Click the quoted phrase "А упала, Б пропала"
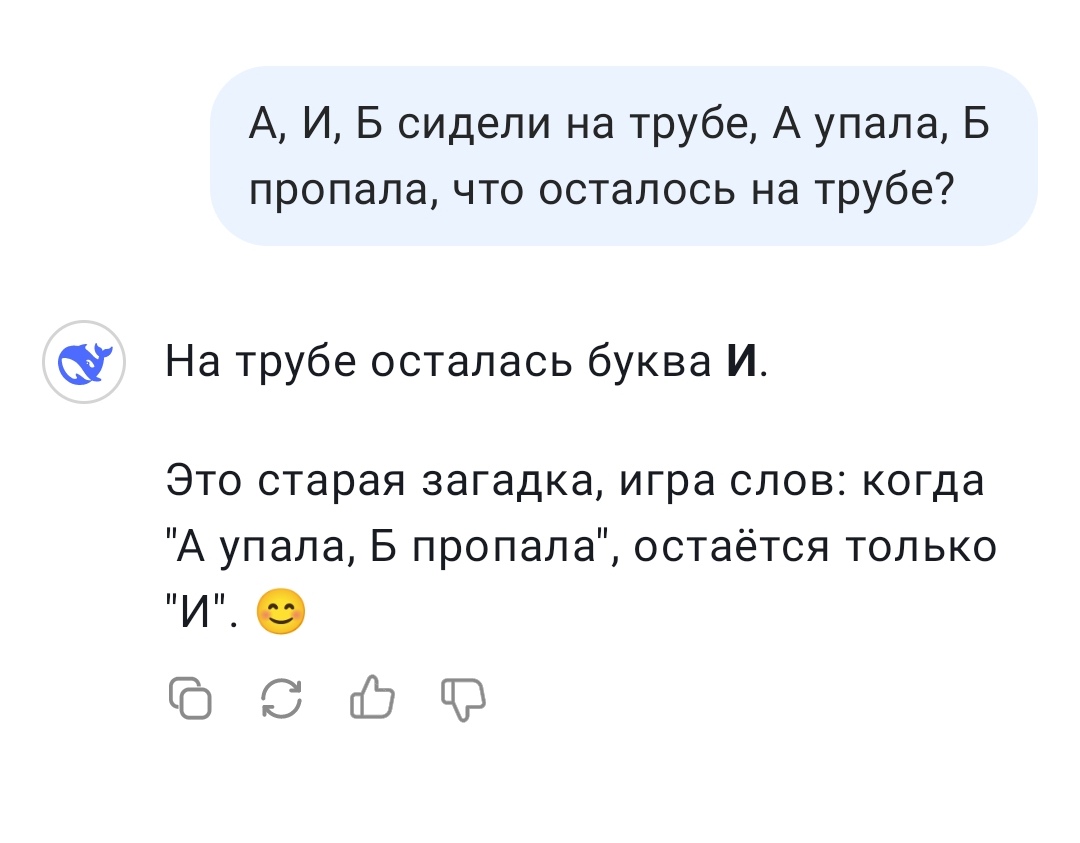Screen dimensions: 1080x843 tap(387, 548)
